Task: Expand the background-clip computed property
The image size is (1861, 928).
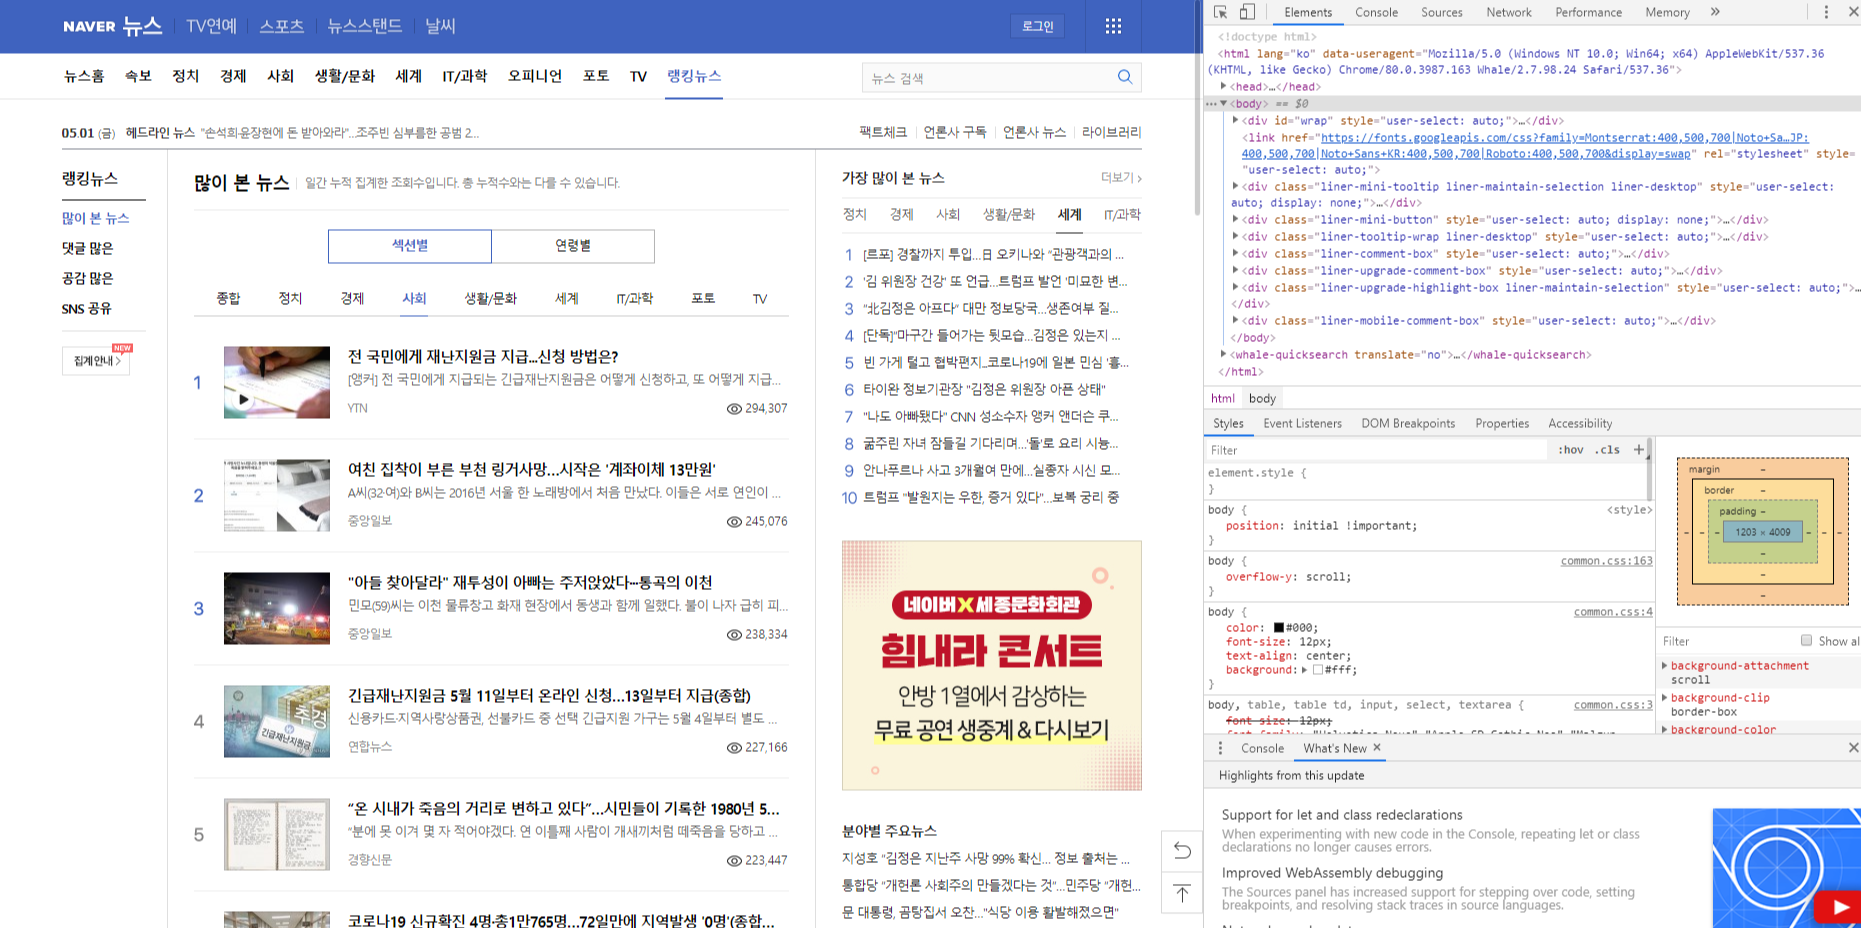Action: 1665,698
